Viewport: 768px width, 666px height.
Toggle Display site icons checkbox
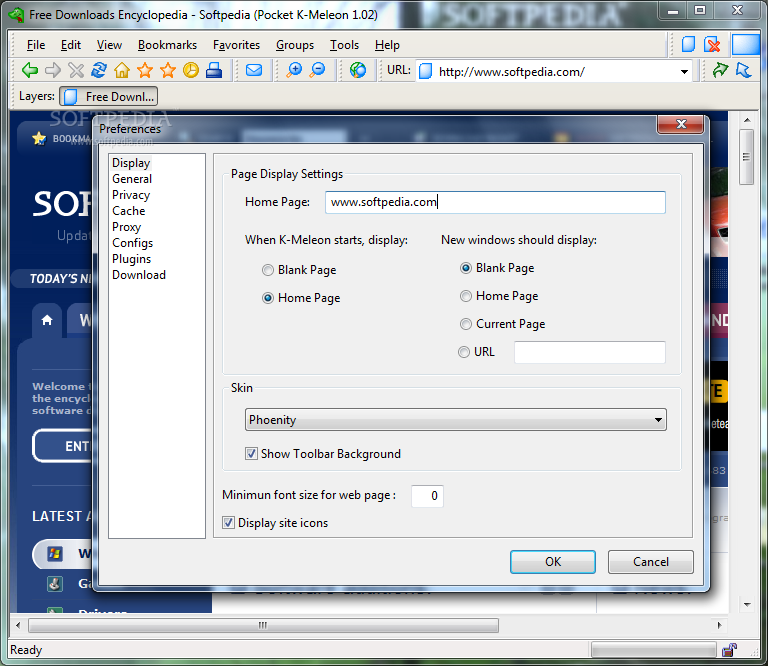tap(228, 523)
